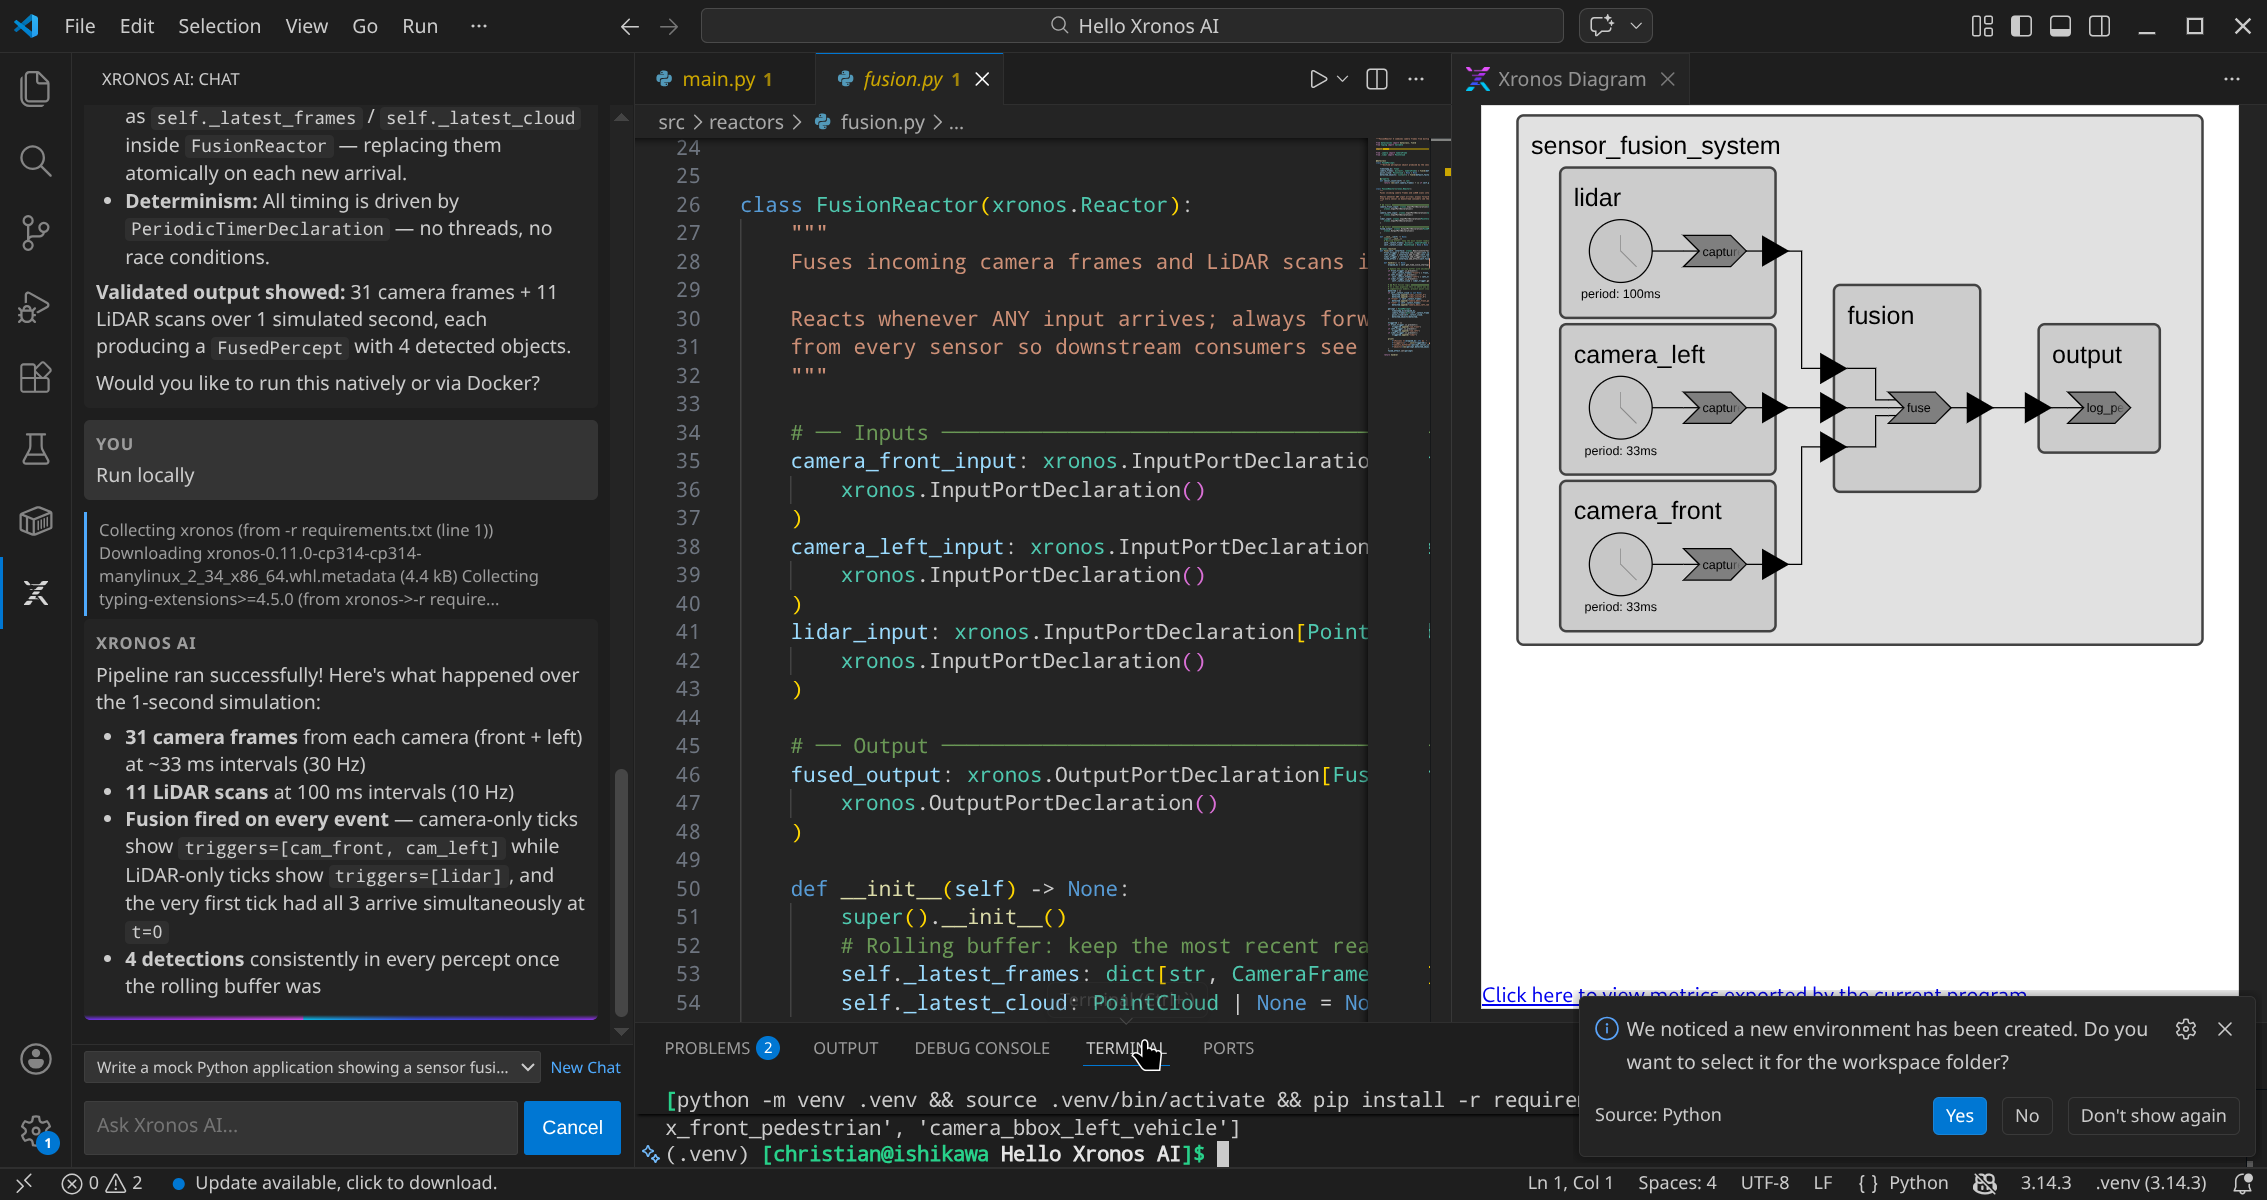Select the Xronos AI sidebar icon
The image size is (2267, 1200).
tap(35, 593)
